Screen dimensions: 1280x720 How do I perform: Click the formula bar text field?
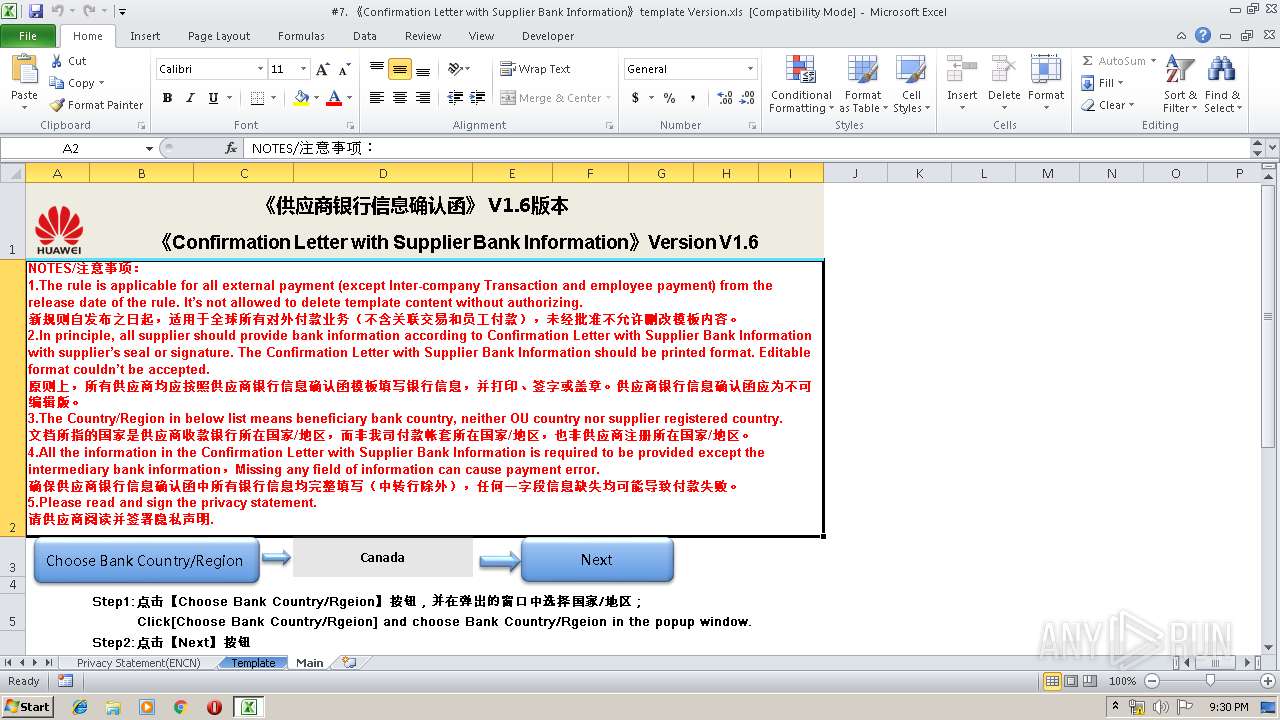coord(745,148)
